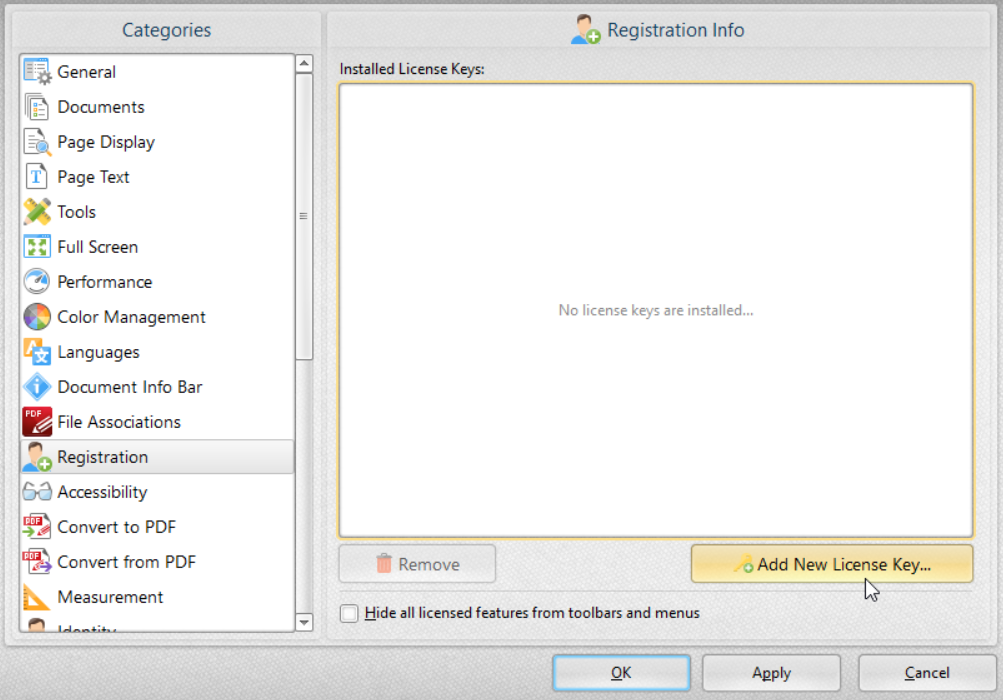The height and width of the screenshot is (700, 1003).
Task: Click the Measurement triangle ruler icon
Action: coord(37,597)
